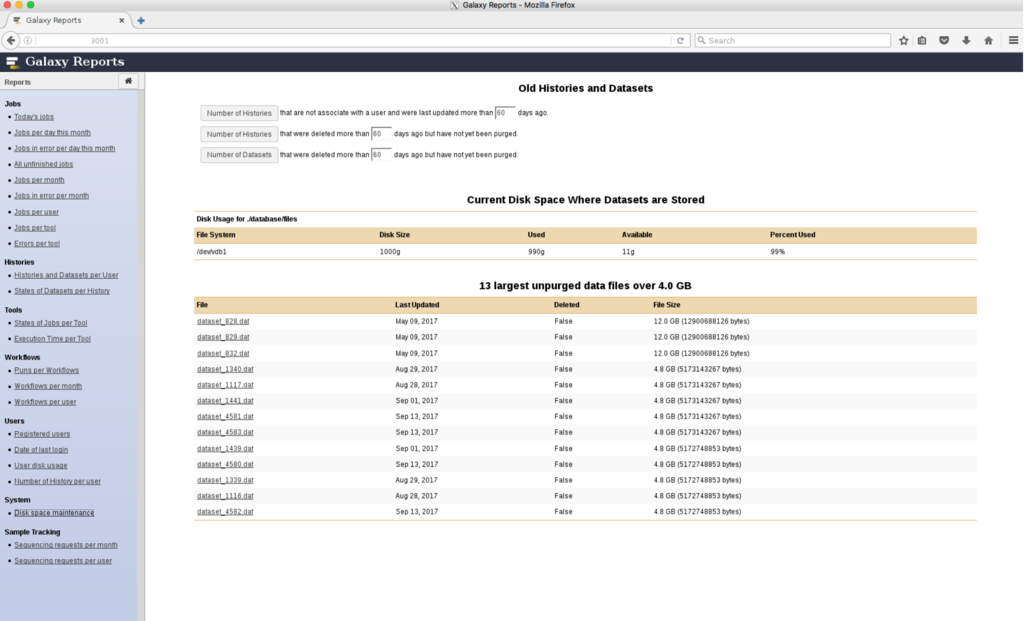Click the 99% percent used value

tap(778, 252)
